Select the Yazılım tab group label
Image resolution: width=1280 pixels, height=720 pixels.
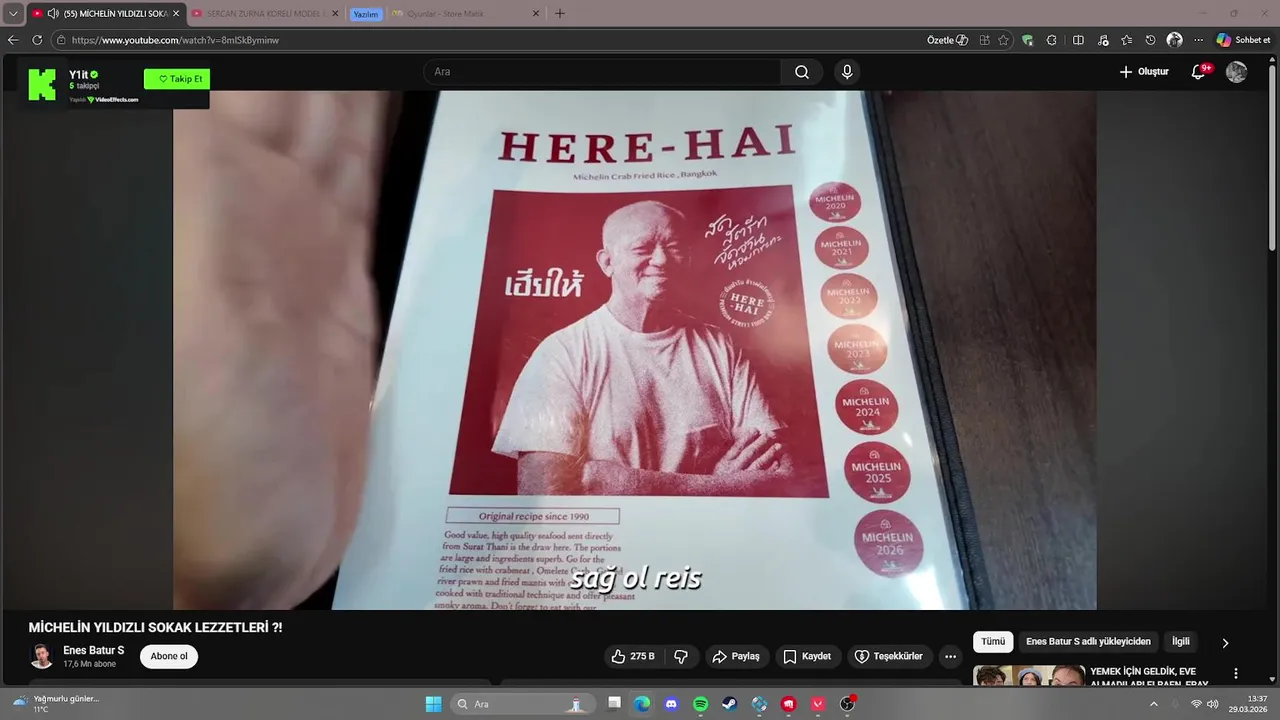click(x=366, y=14)
